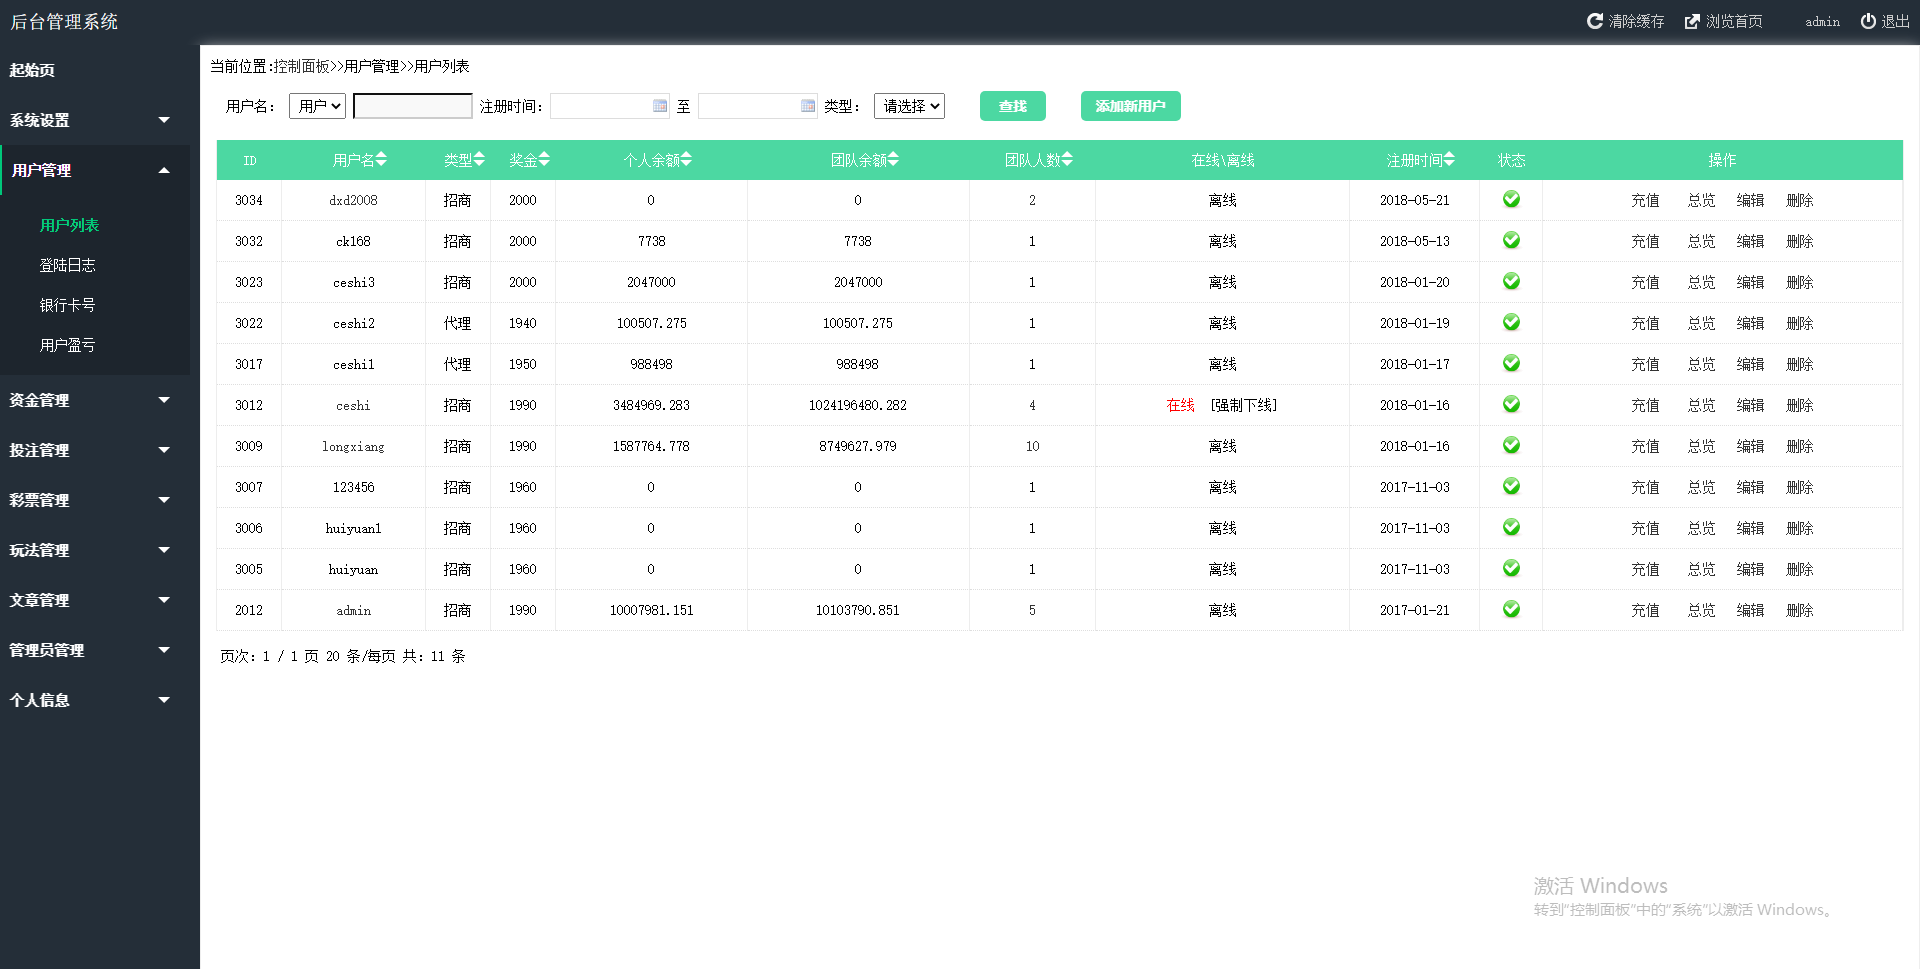Click the logout power icon
The image size is (1920, 969).
pos(1867,21)
